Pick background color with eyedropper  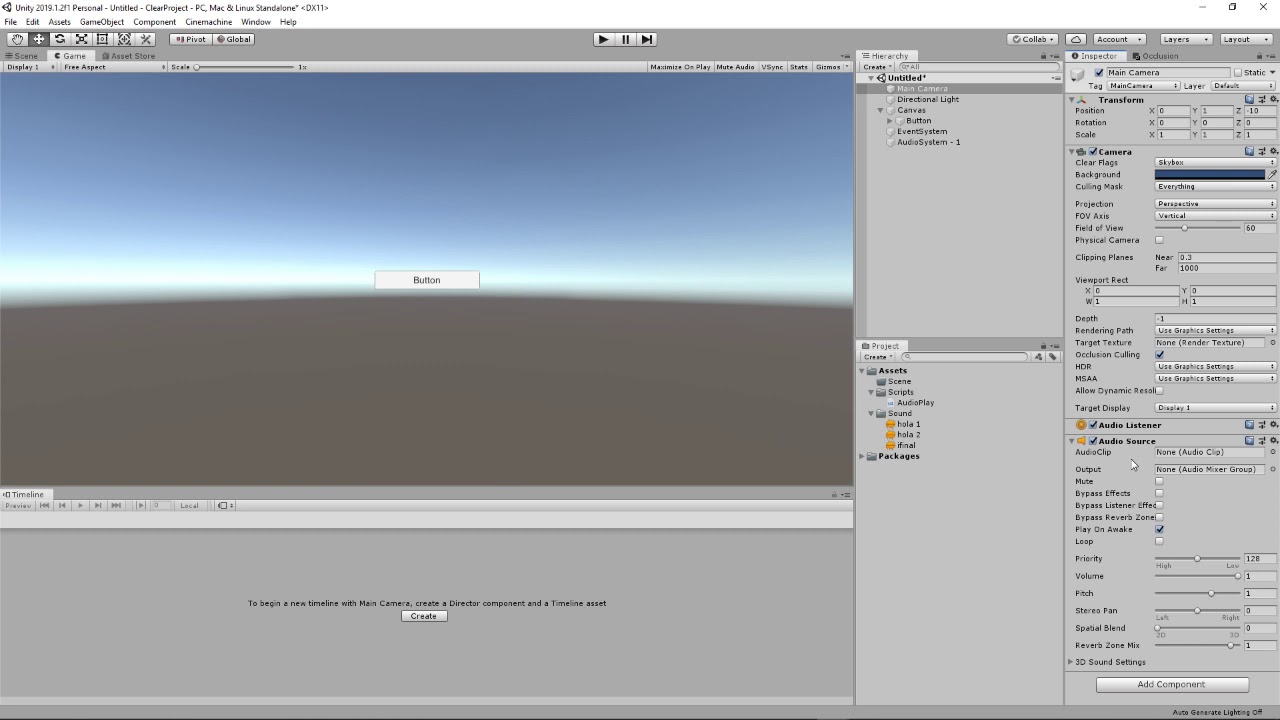[1272, 174]
